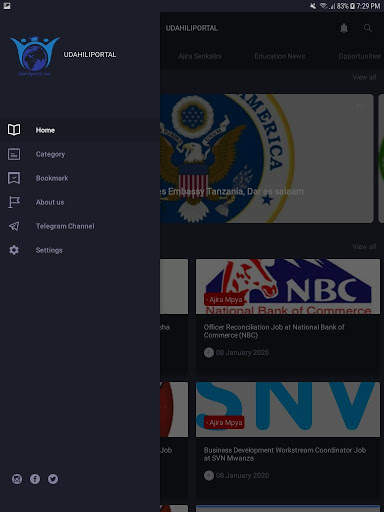Open Settings from the drawer
Image resolution: width=384 pixels, height=512 pixels.
80,250
